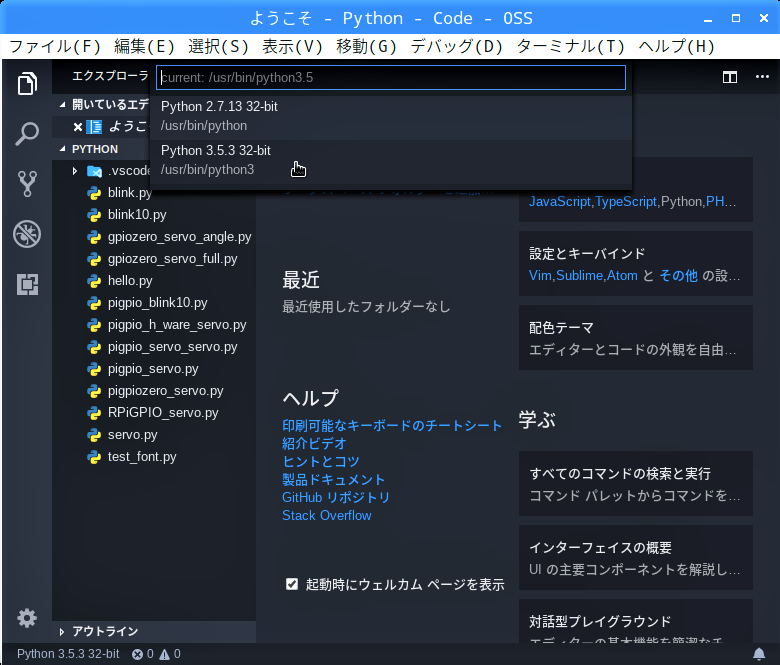Open the Manage gear icon
The height and width of the screenshot is (665, 780).
coord(27,618)
